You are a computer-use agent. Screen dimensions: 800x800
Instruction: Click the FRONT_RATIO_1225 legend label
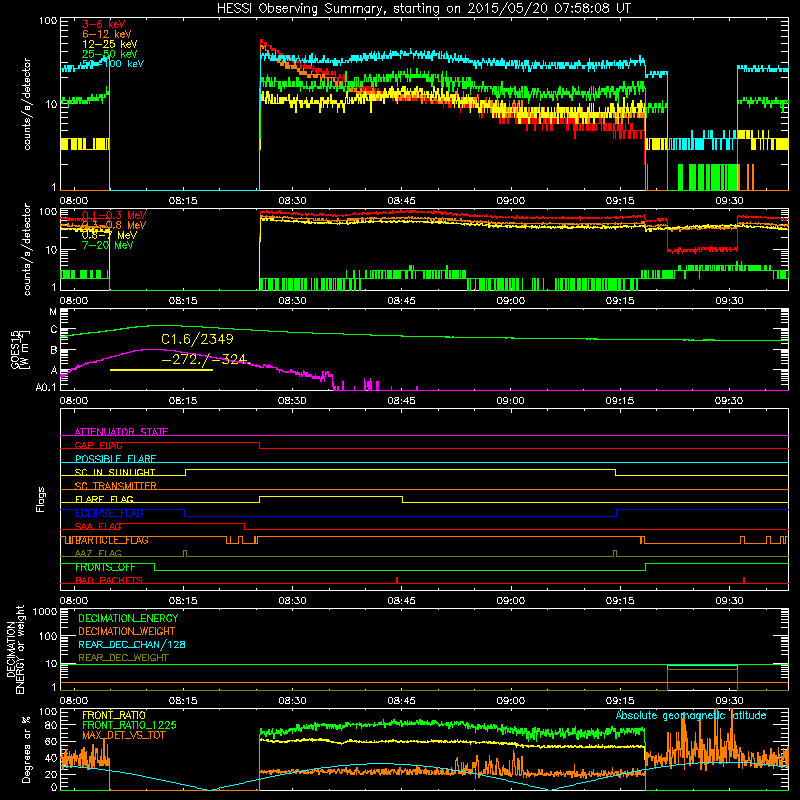pos(129,725)
